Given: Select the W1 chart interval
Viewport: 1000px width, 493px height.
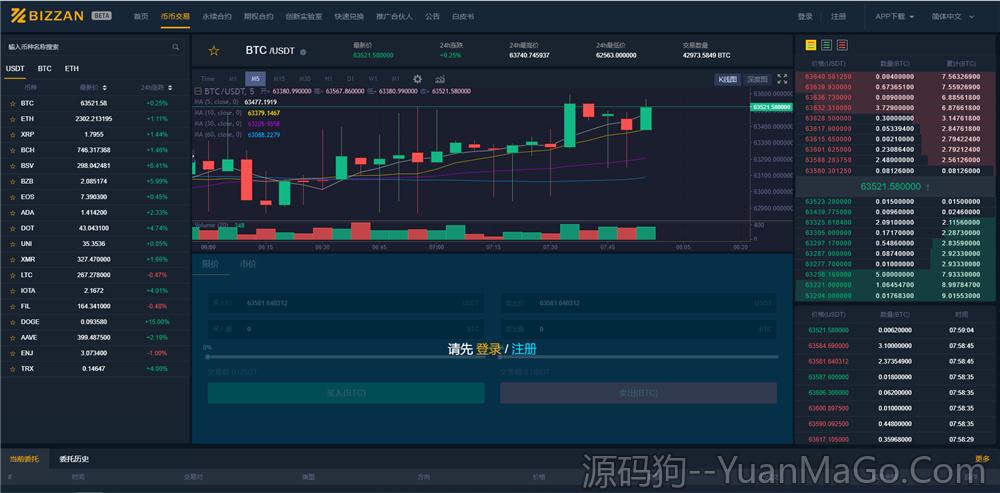Looking at the screenshot, I should [373, 79].
